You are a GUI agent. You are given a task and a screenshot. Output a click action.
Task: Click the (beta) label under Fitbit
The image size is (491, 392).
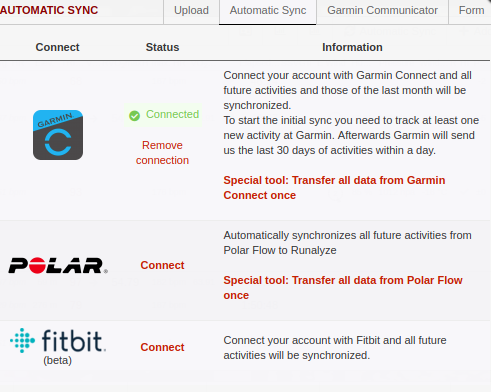coord(57,360)
